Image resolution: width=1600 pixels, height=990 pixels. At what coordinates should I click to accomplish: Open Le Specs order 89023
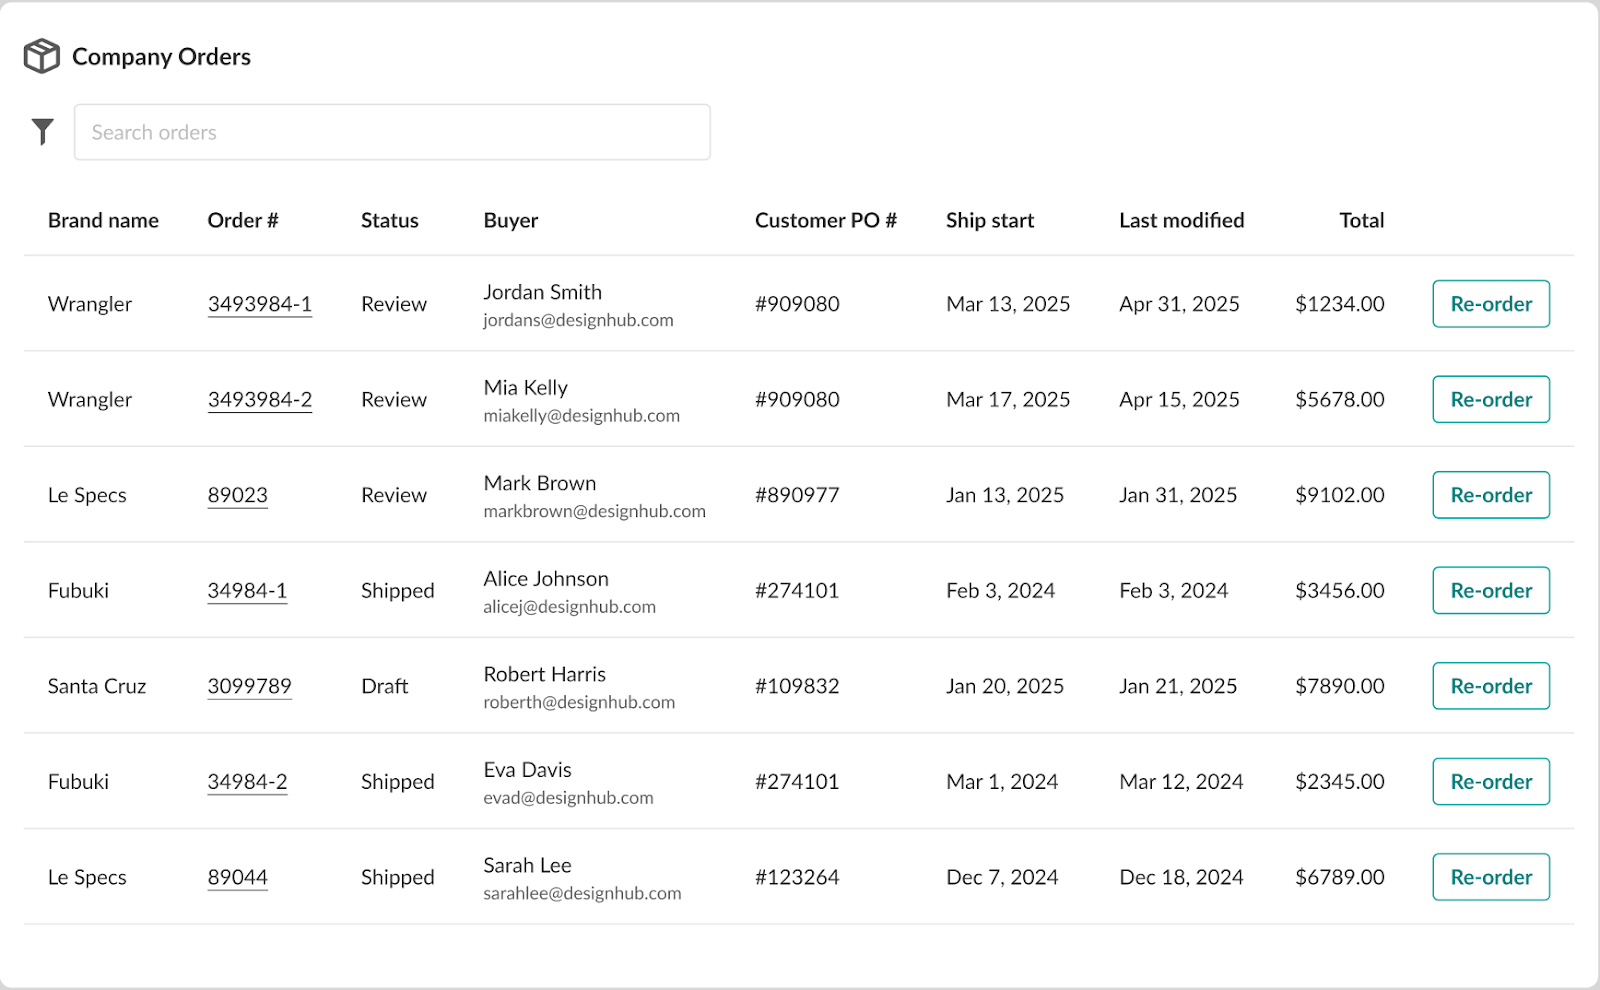point(237,495)
